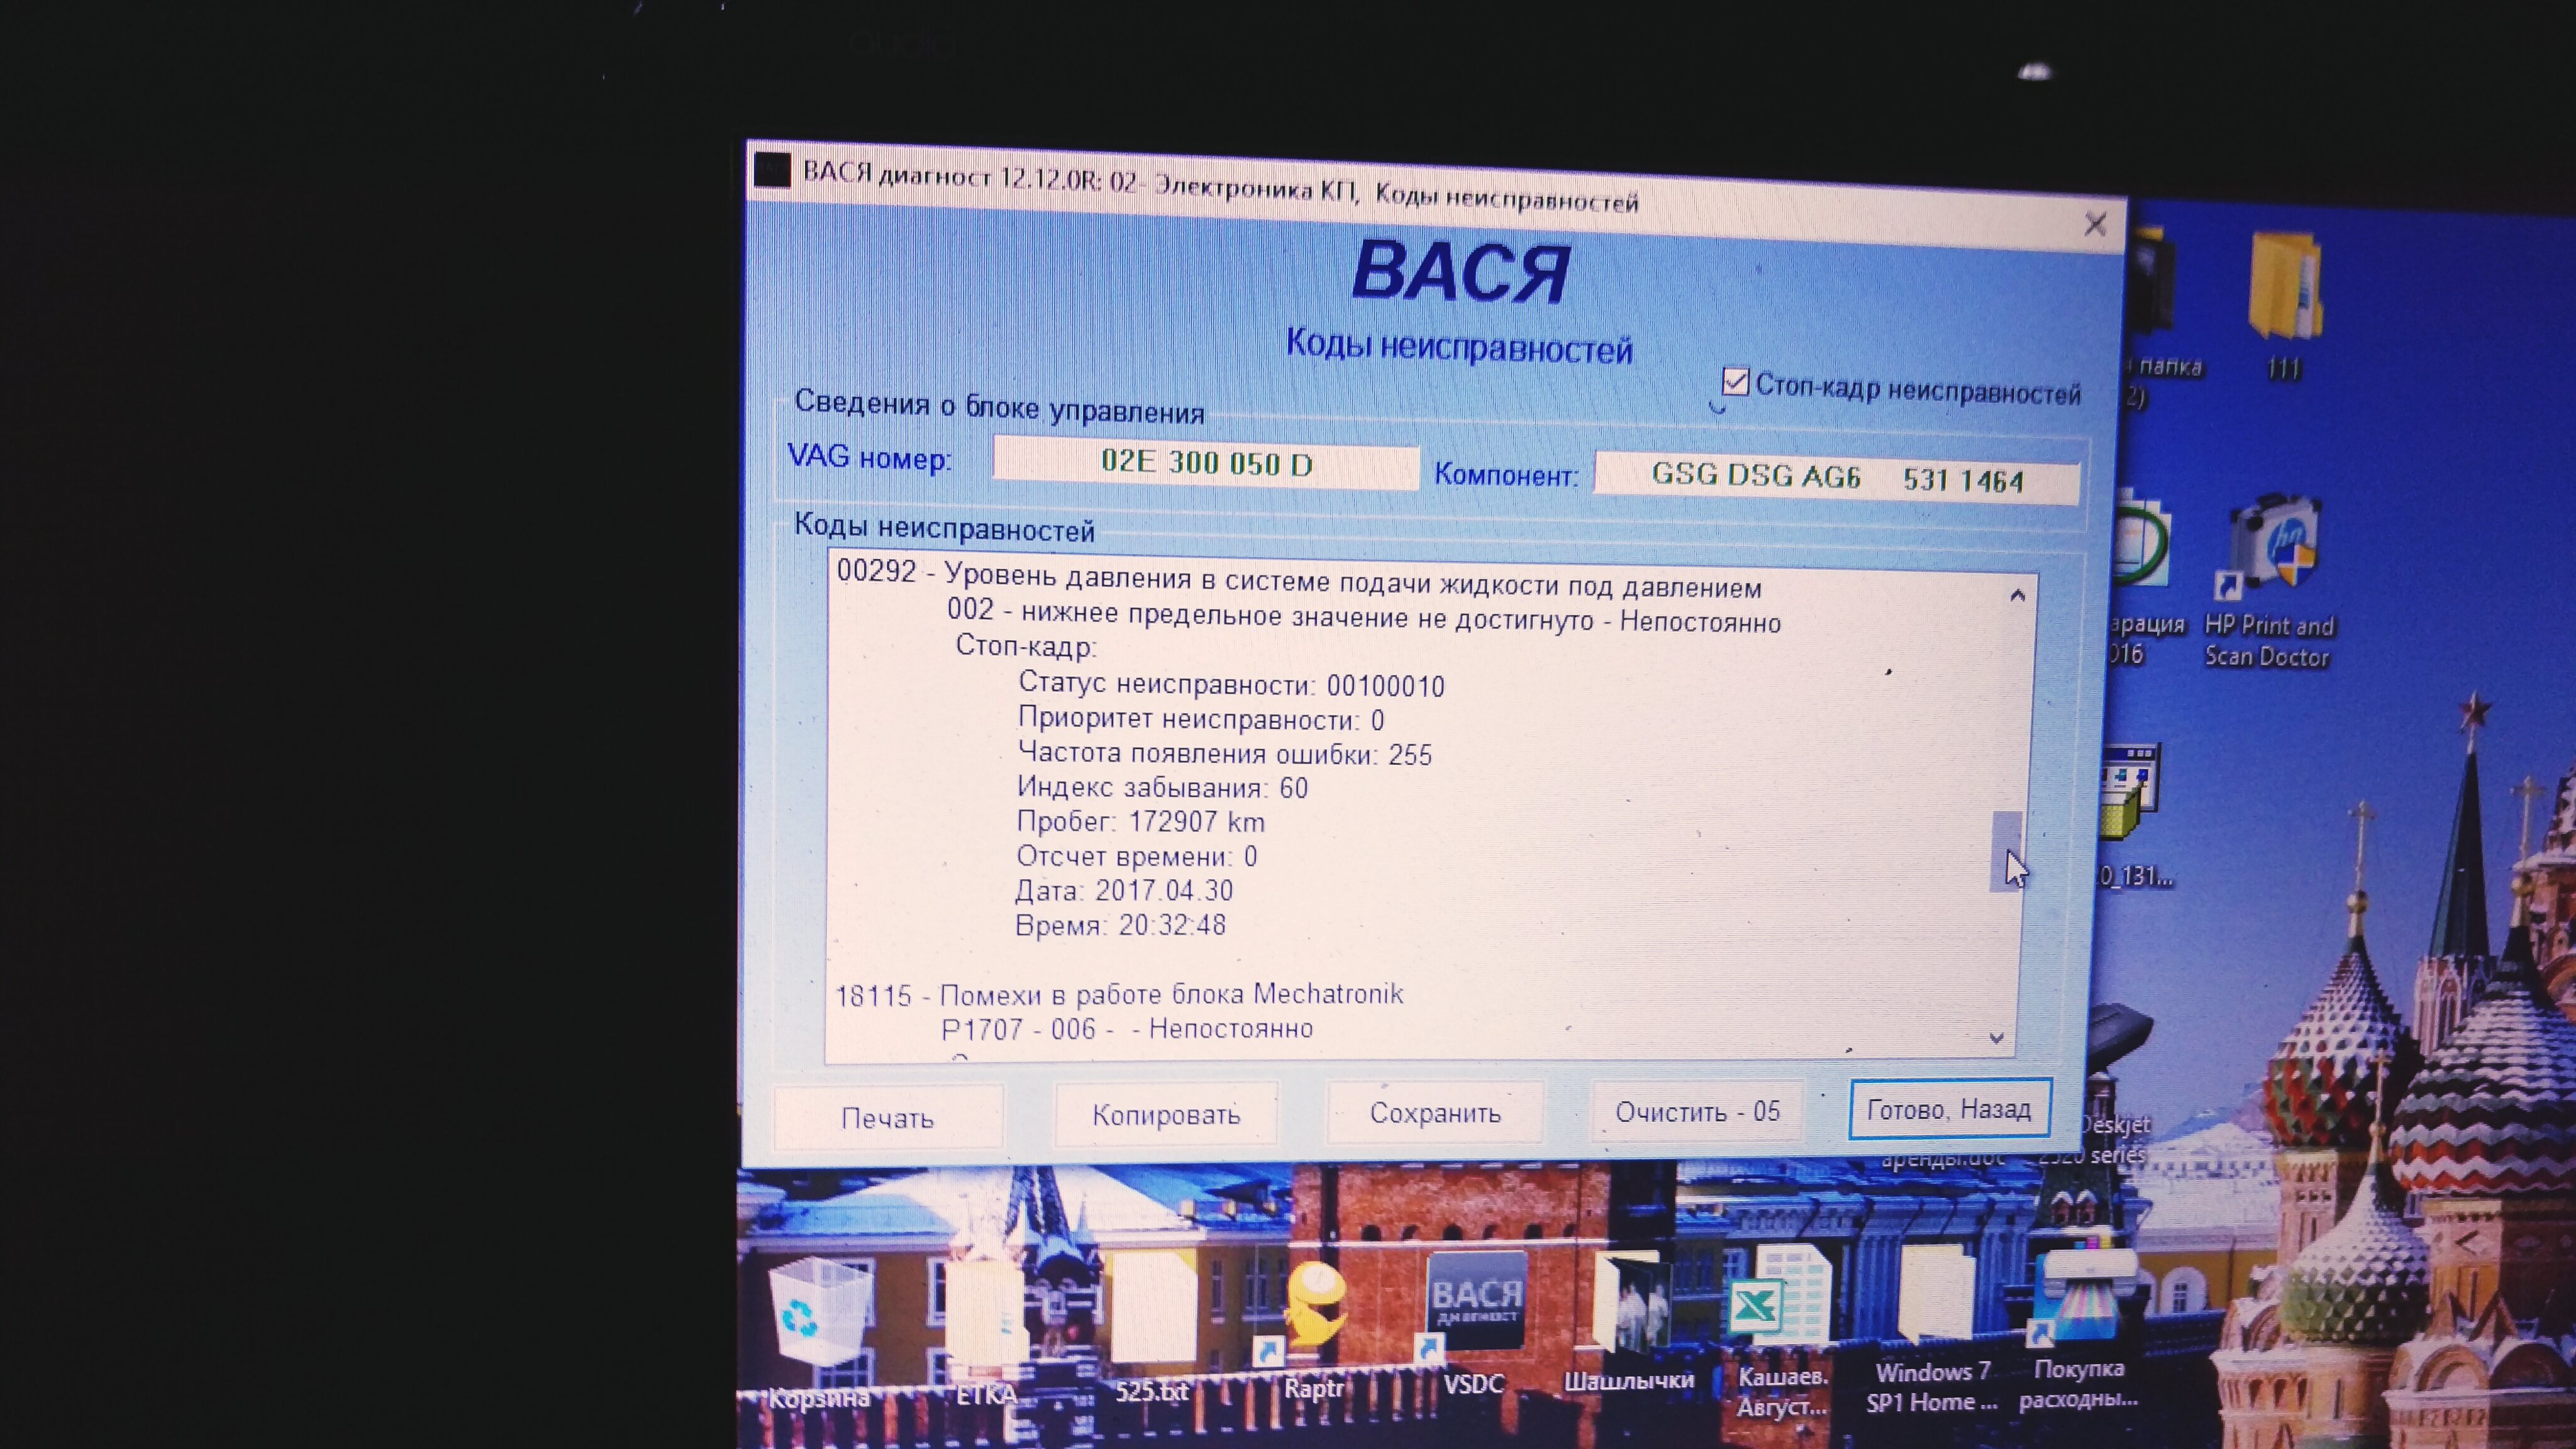Toggle the Стоп-кадр неисправностей checkbox
Image resolution: width=2576 pixels, height=1449 pixels.
click(x=1735, y=382)
